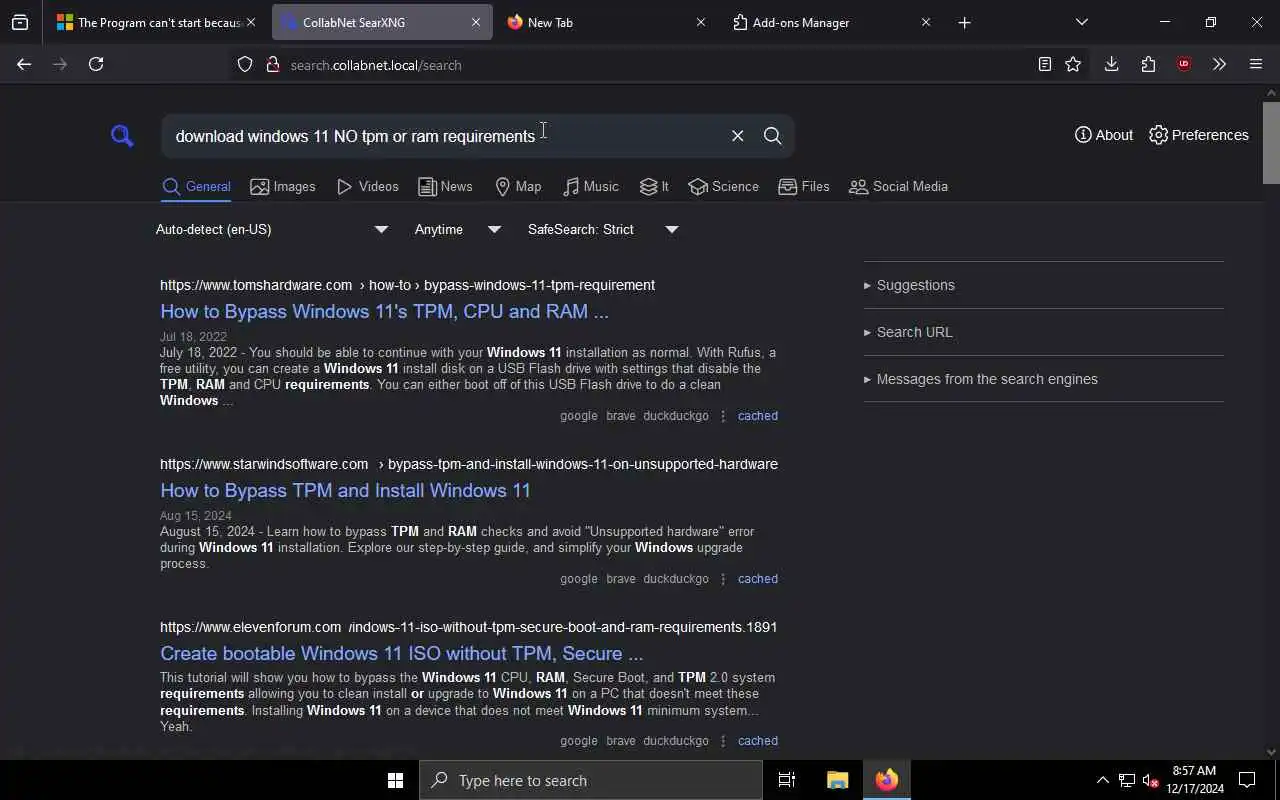Screen dimensions: 1280x800
Task: Open cached copy of Tom's Hardware result
Action: coord(757,416)
